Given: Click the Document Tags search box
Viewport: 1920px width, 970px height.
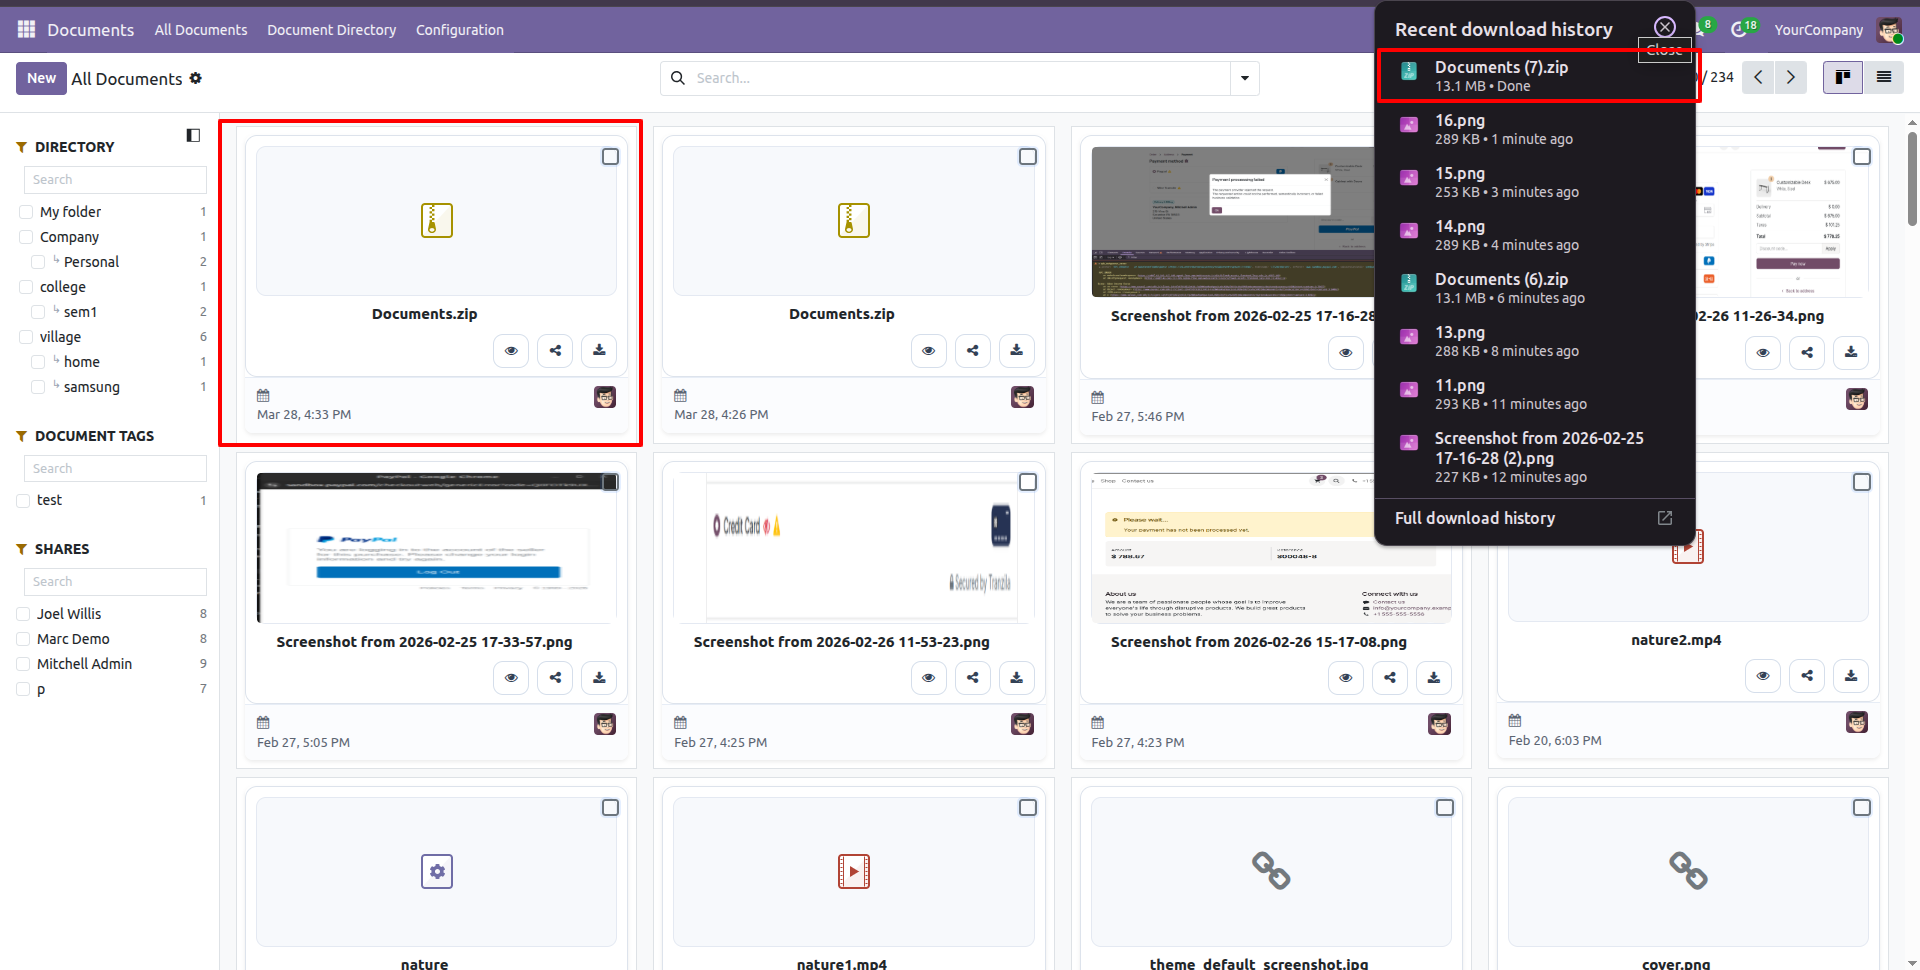Looking at the screenshot, I should pos(115,469).
